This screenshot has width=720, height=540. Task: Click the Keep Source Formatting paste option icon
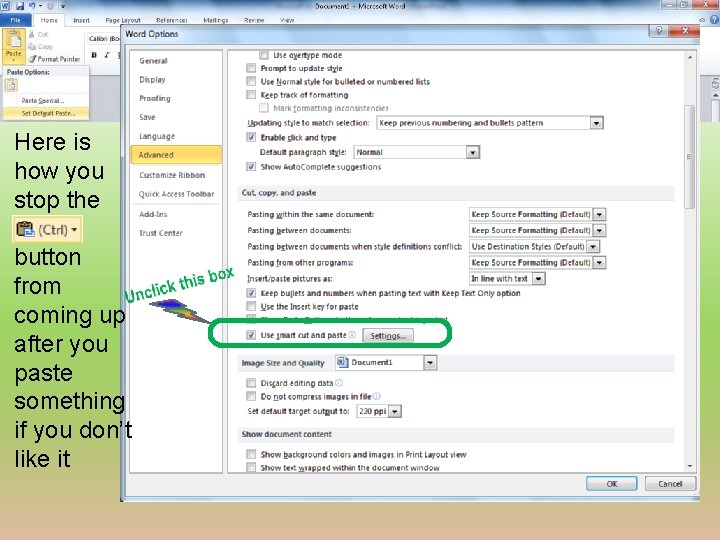click(x=11, y=85)
